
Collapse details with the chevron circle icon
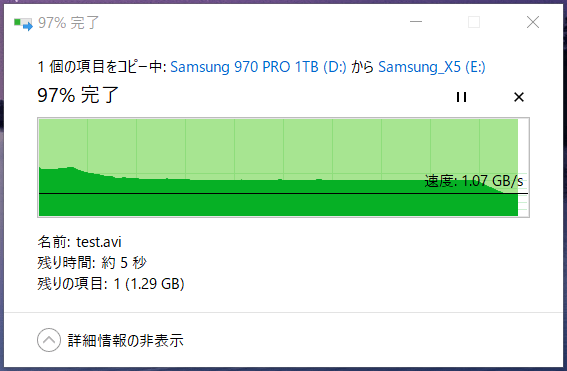(x=49, y=340)
